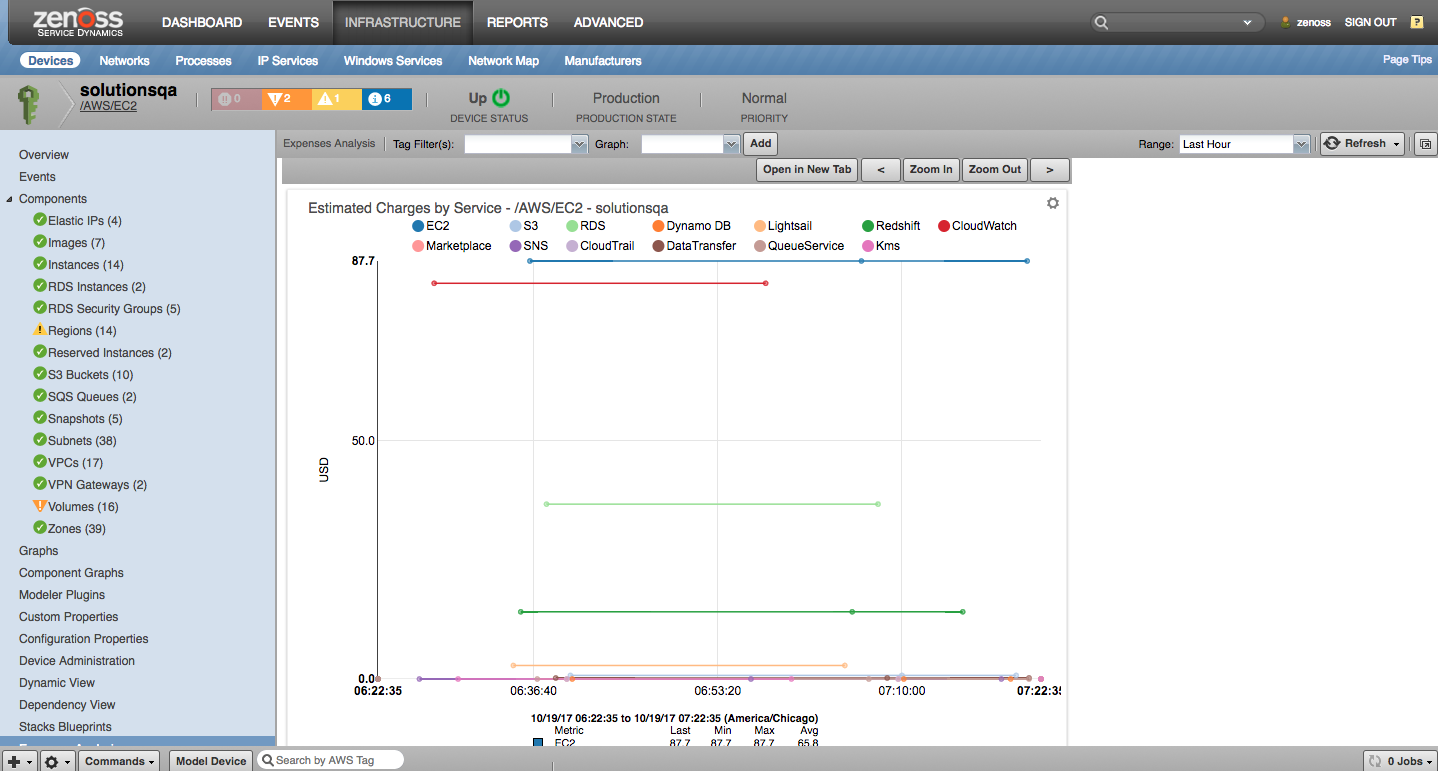Screen dimensions: 1438x771
Task: Click the Zoom In button
Action: [931, 170]
